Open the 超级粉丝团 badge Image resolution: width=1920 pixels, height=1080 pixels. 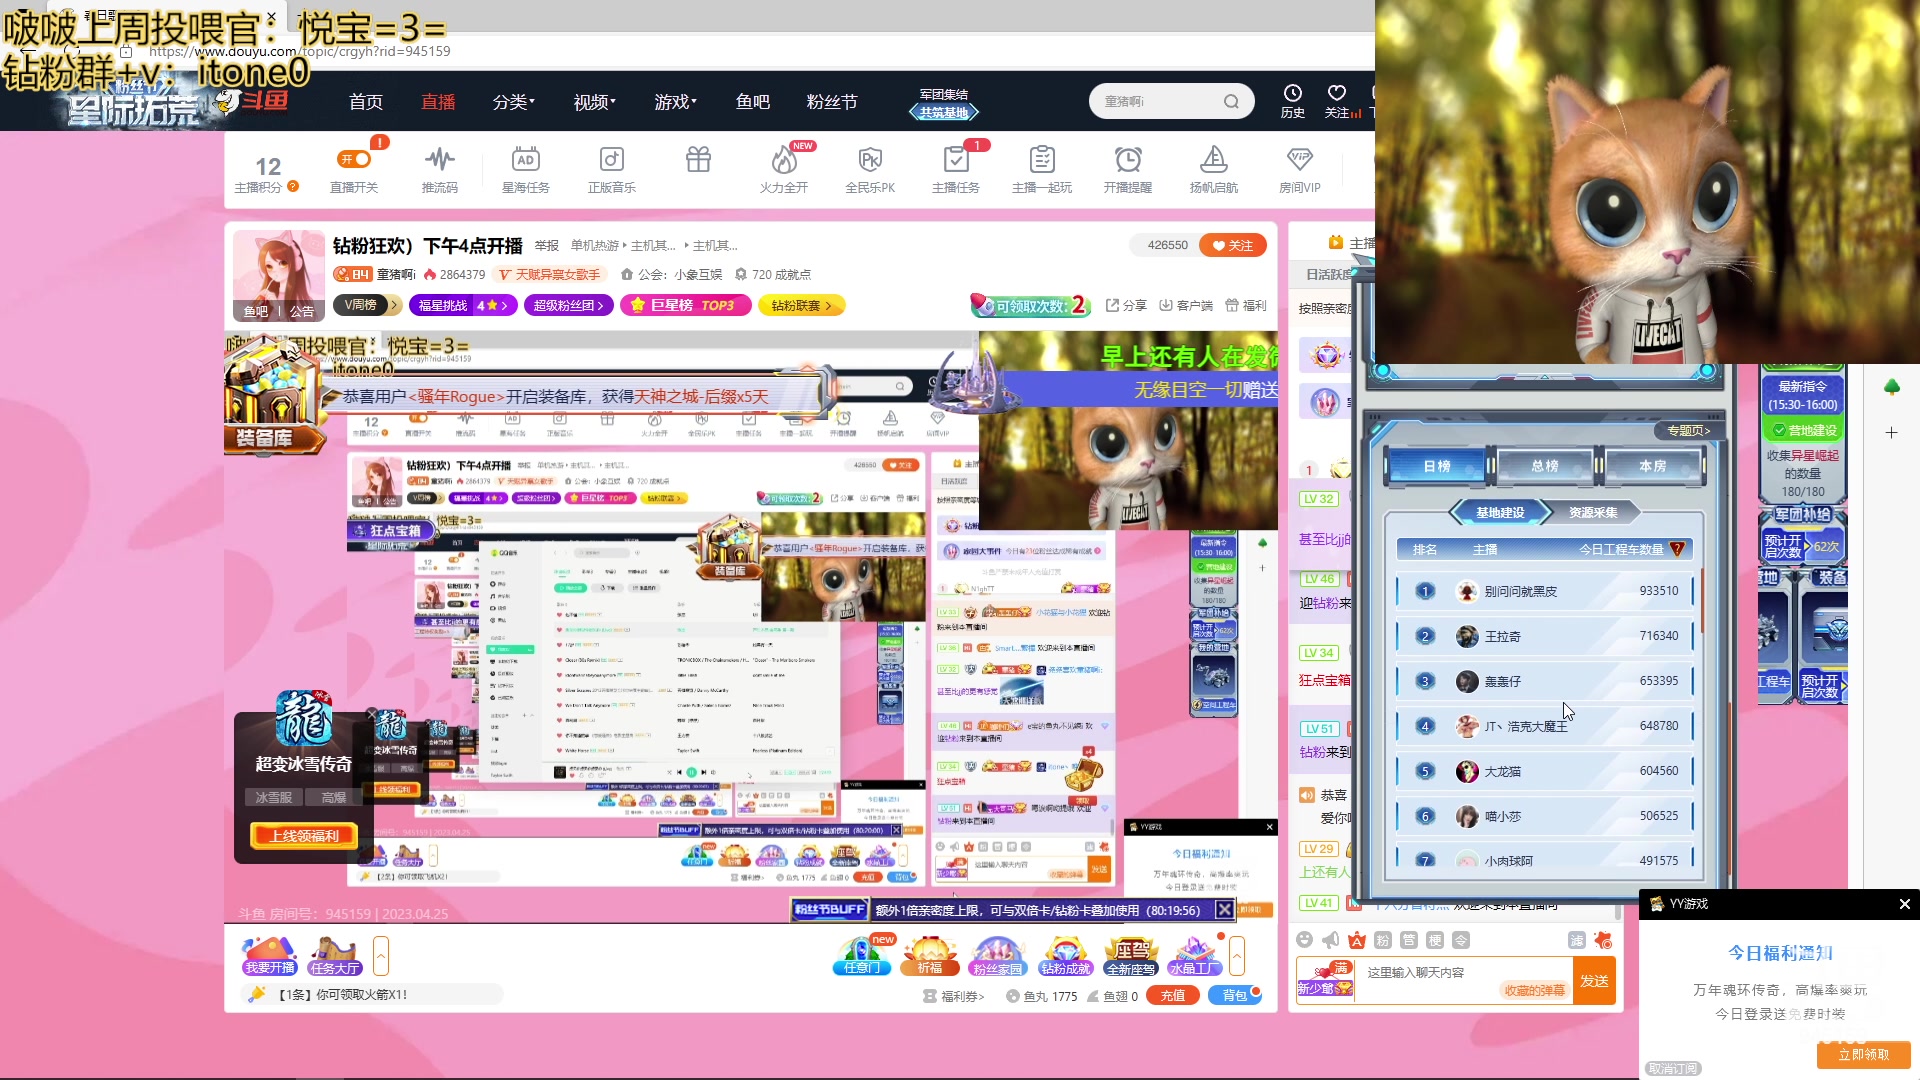click(568, 305)
